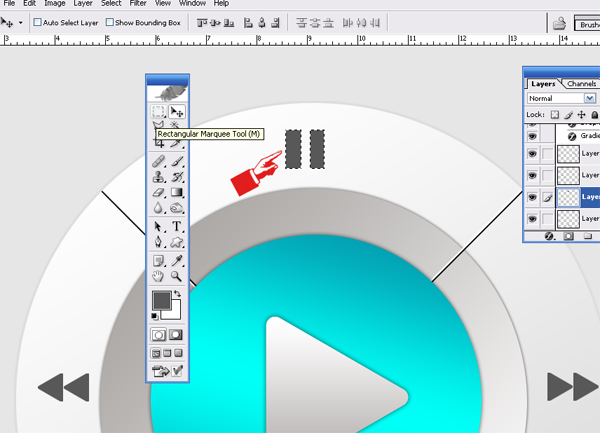
Task: Click align horizontal centers icon
Action: pos(262,23)
